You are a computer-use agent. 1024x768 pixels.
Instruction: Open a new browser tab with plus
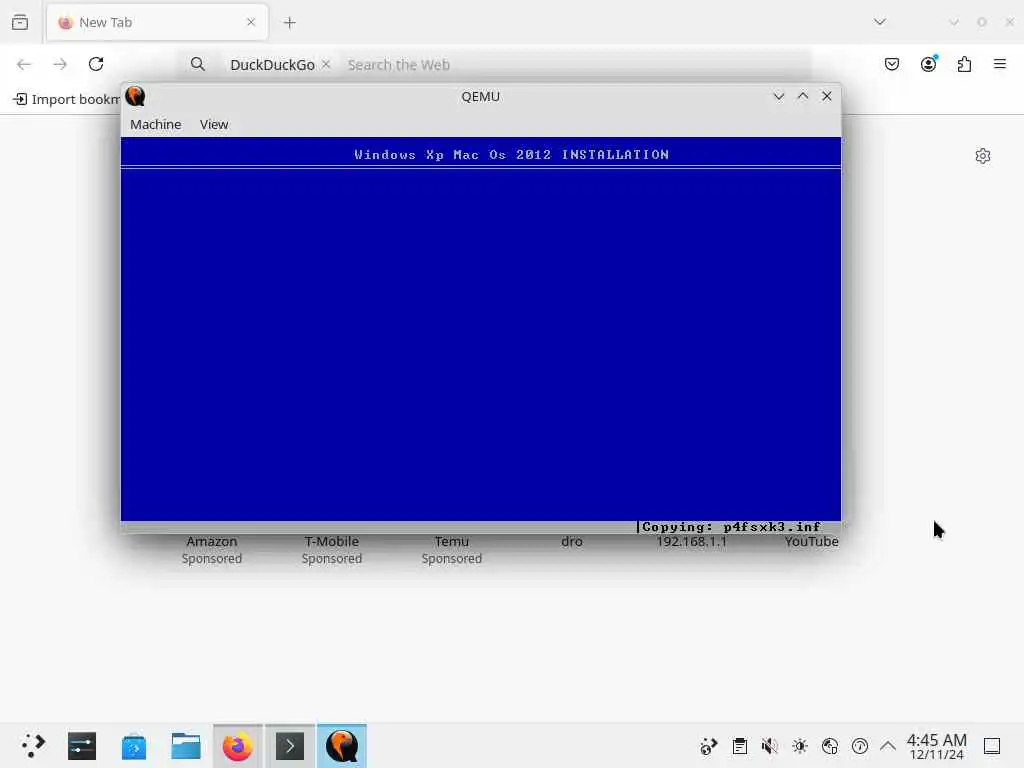point(290,23)
